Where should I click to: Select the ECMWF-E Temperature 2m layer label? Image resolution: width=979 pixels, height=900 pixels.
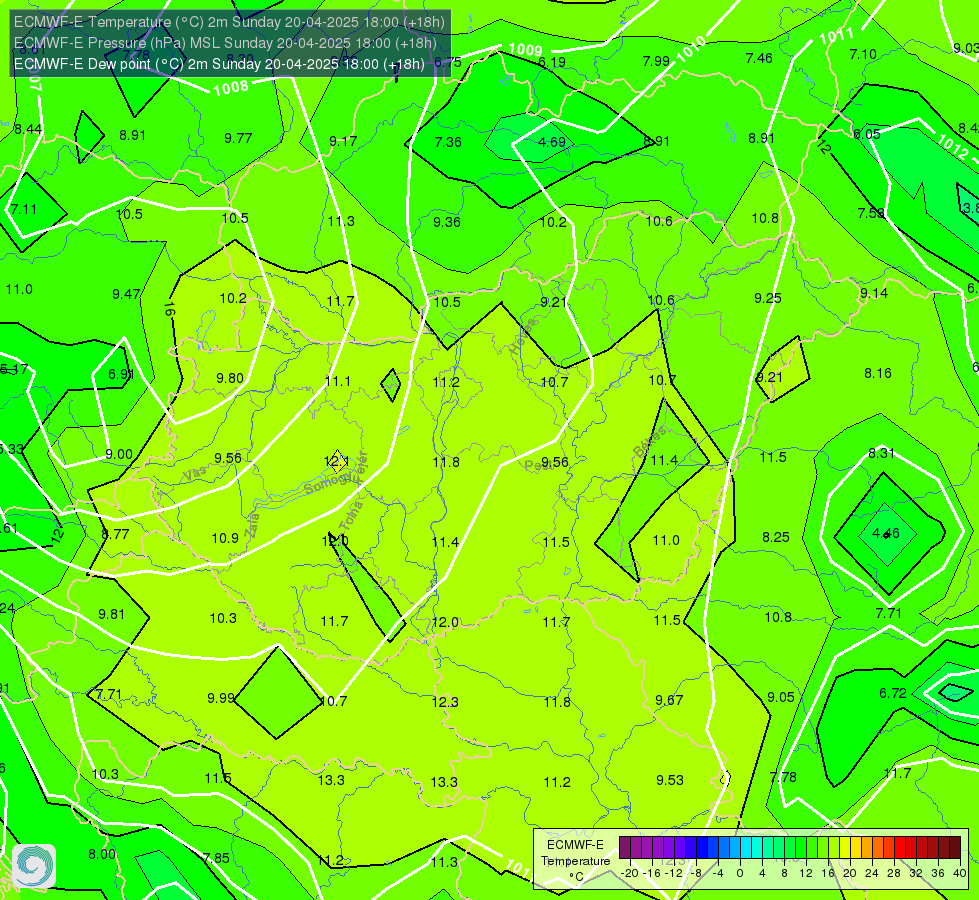click(229, 22)
